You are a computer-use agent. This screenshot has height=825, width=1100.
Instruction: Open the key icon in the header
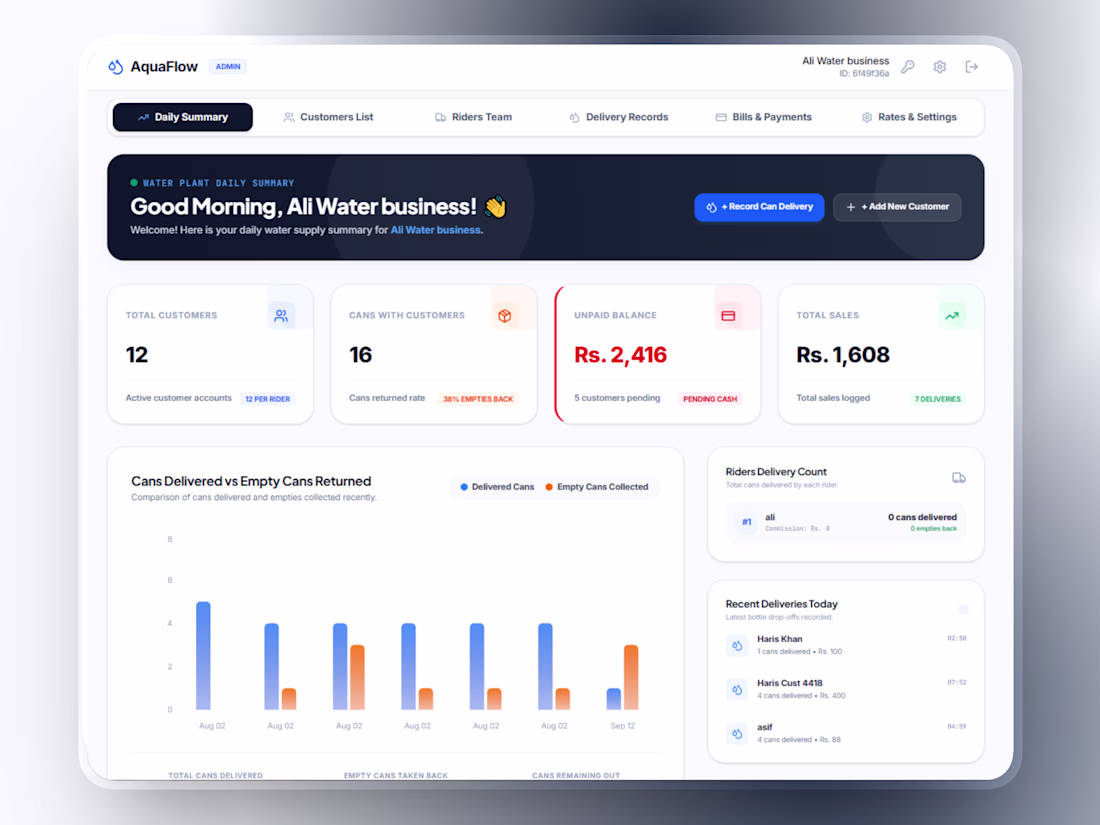tap(908, 67)
